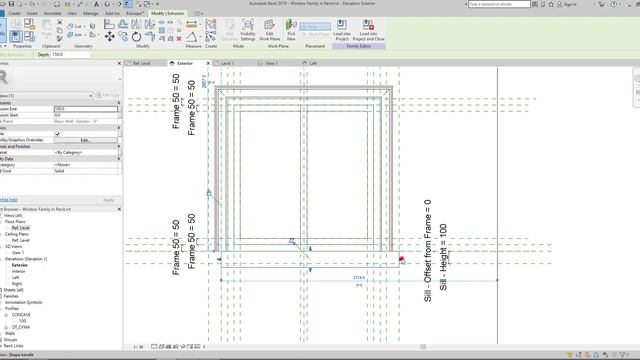Collapse the Constraints section in Properties
This screenshot has width=640, height=360.
[119, 103]
